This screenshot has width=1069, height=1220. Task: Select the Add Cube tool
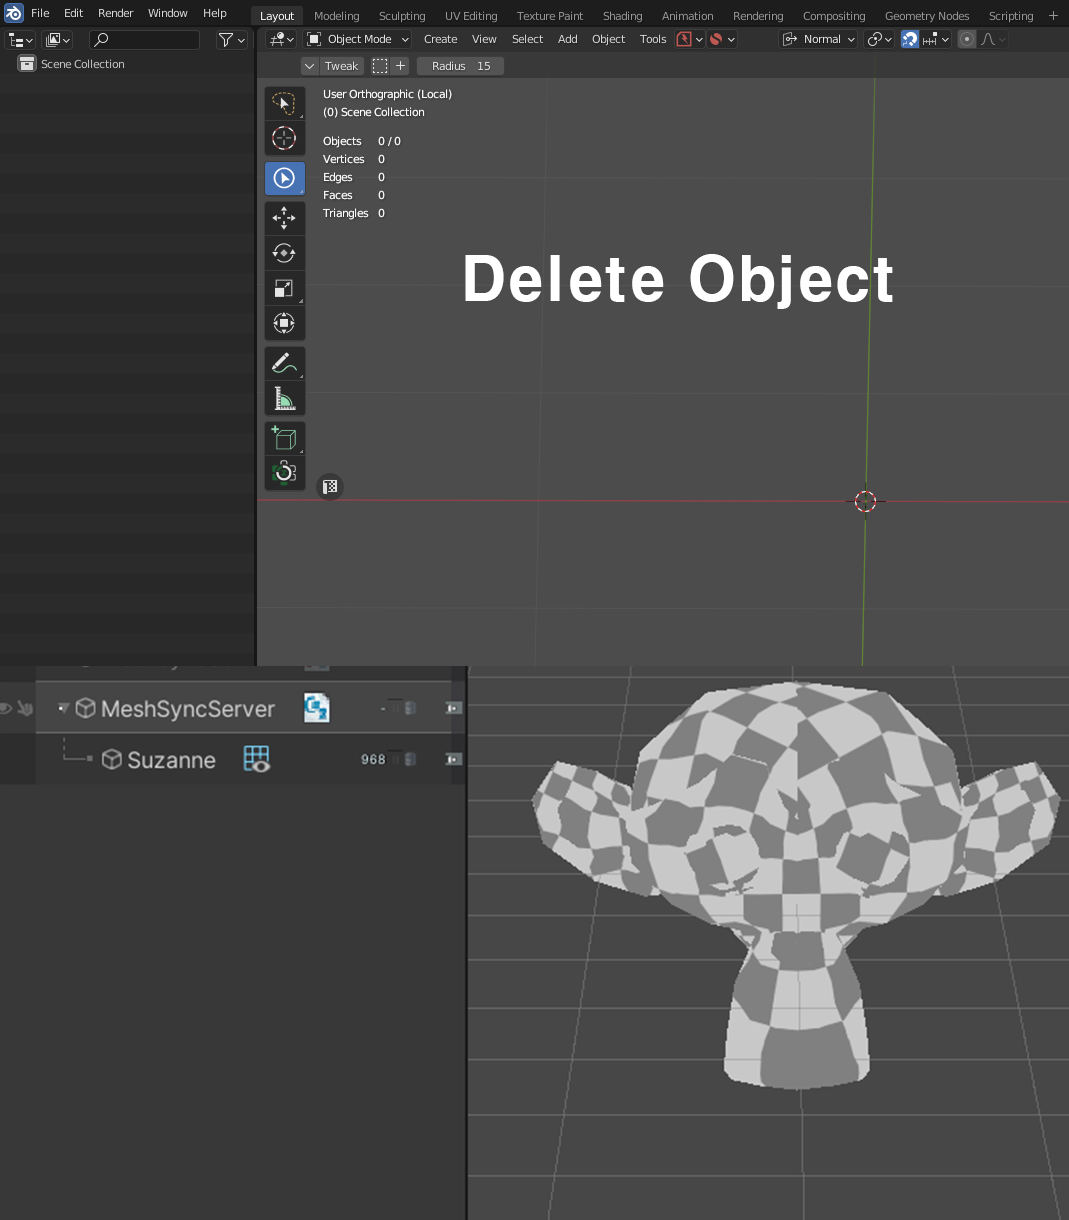[x=284, y=437]
